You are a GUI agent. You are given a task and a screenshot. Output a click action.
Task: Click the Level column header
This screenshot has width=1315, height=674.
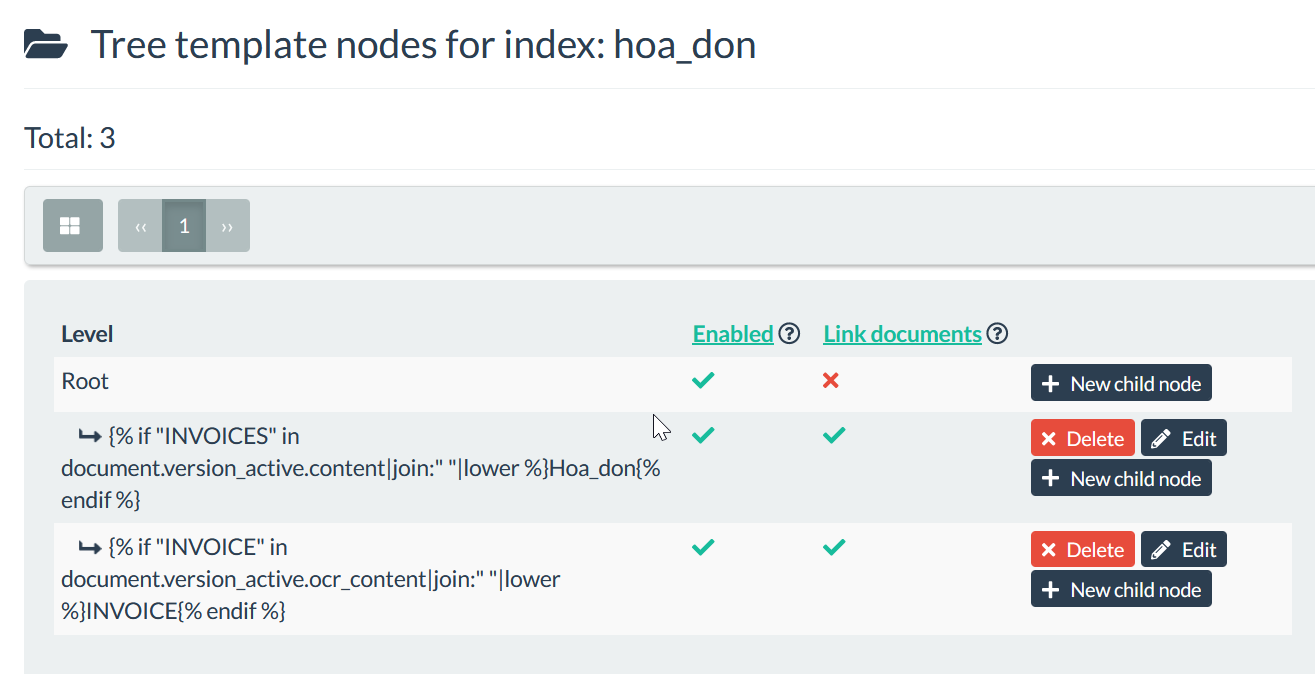click(x=87, y=334)
